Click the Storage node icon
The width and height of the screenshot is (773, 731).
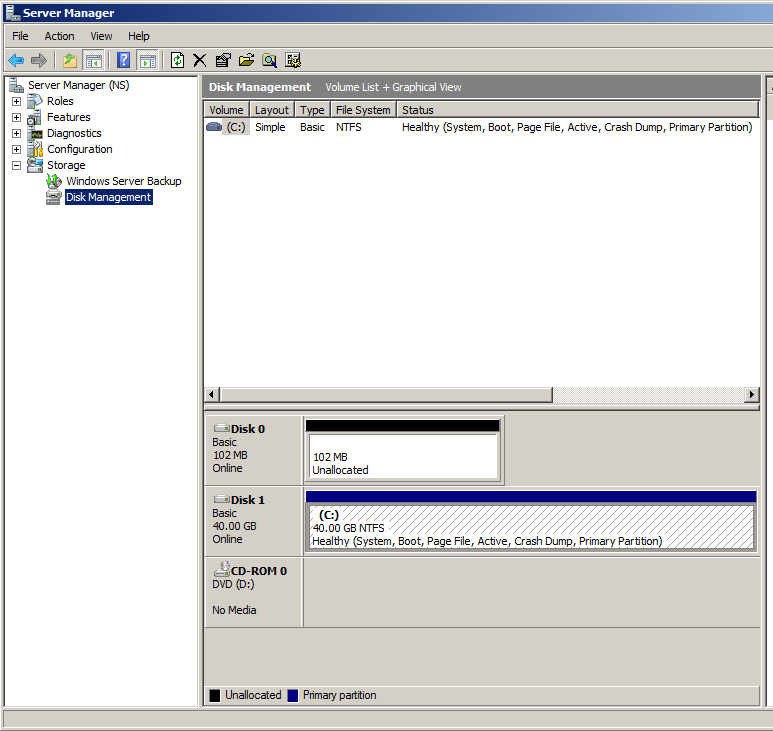[35, 165]
